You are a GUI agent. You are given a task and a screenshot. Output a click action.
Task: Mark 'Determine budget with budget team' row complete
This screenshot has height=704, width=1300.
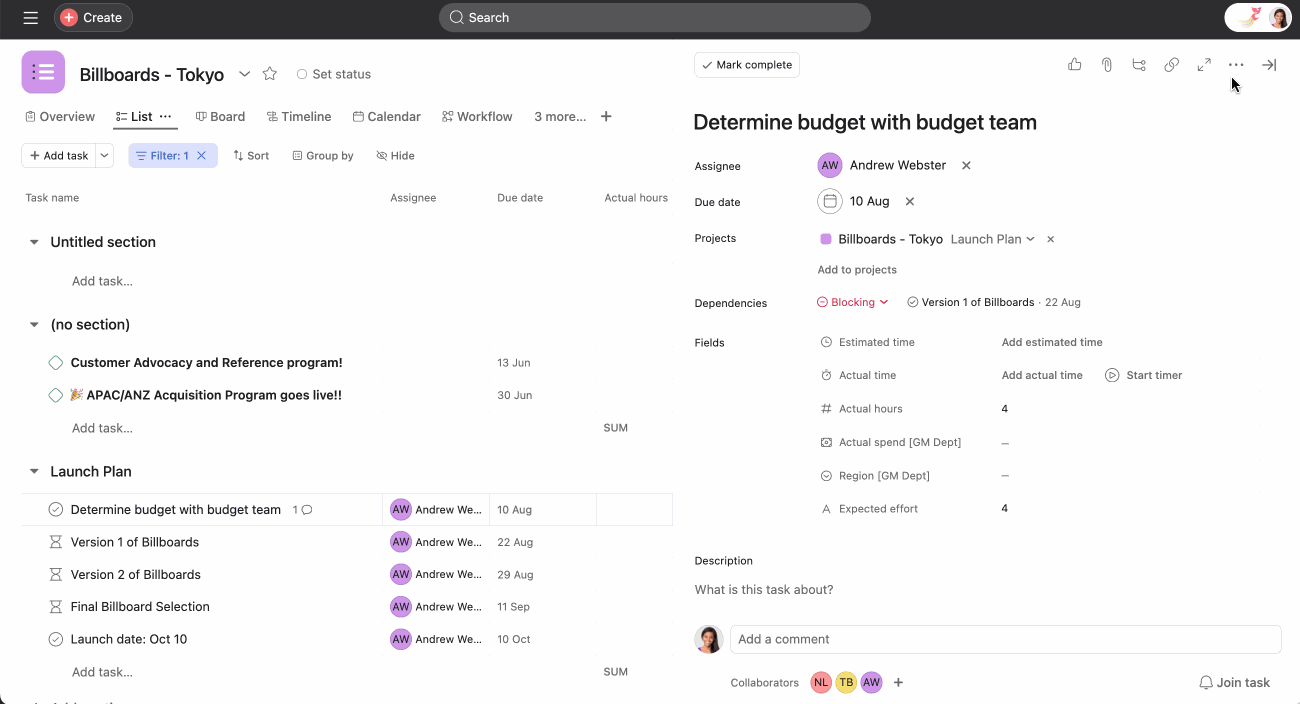click(56, 510)
